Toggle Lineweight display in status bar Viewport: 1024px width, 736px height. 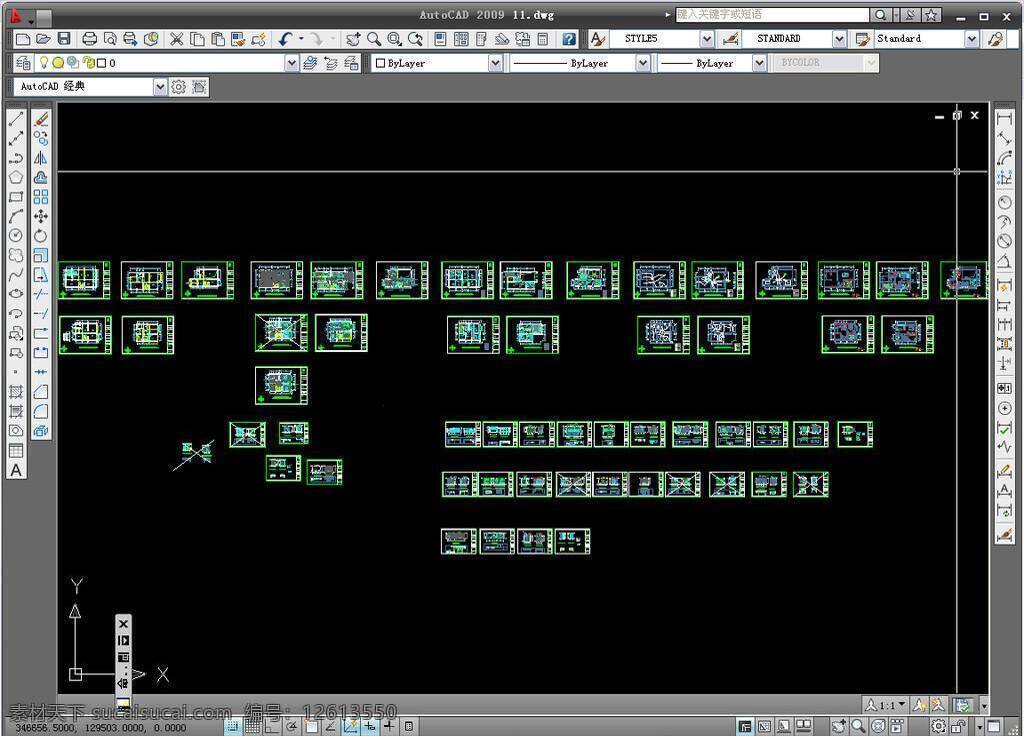click(x=389, y=726)
